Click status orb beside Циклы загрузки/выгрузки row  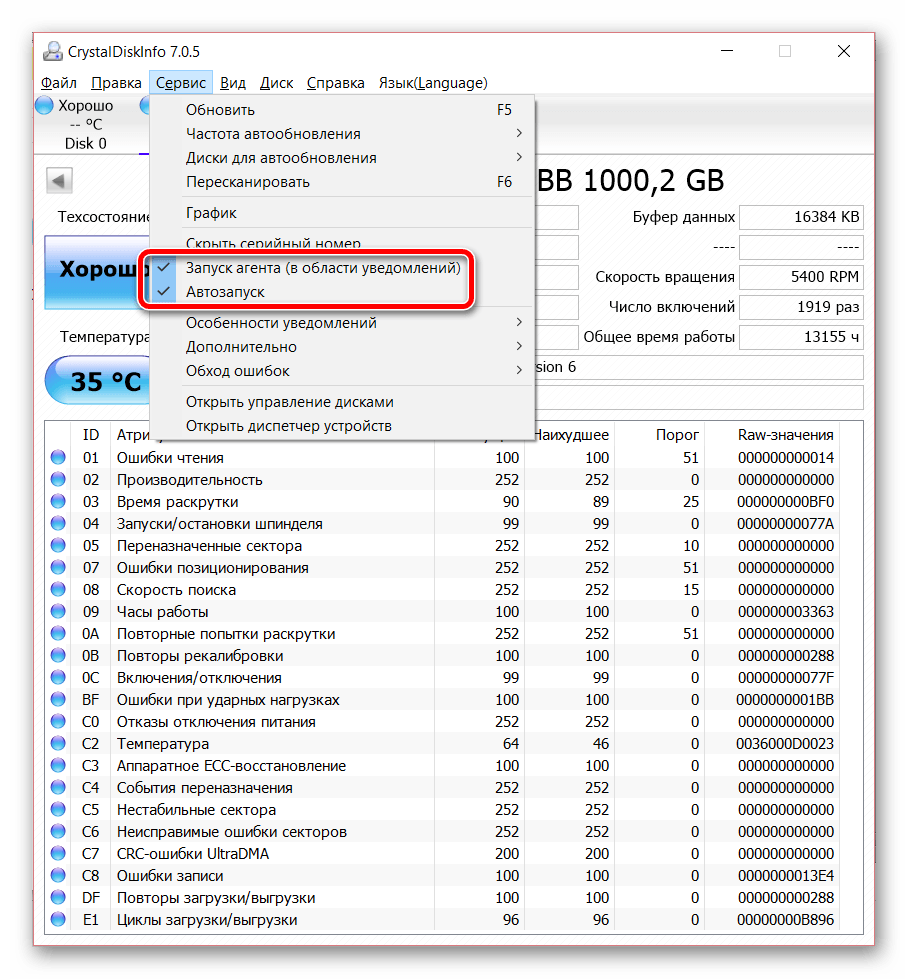58,920
